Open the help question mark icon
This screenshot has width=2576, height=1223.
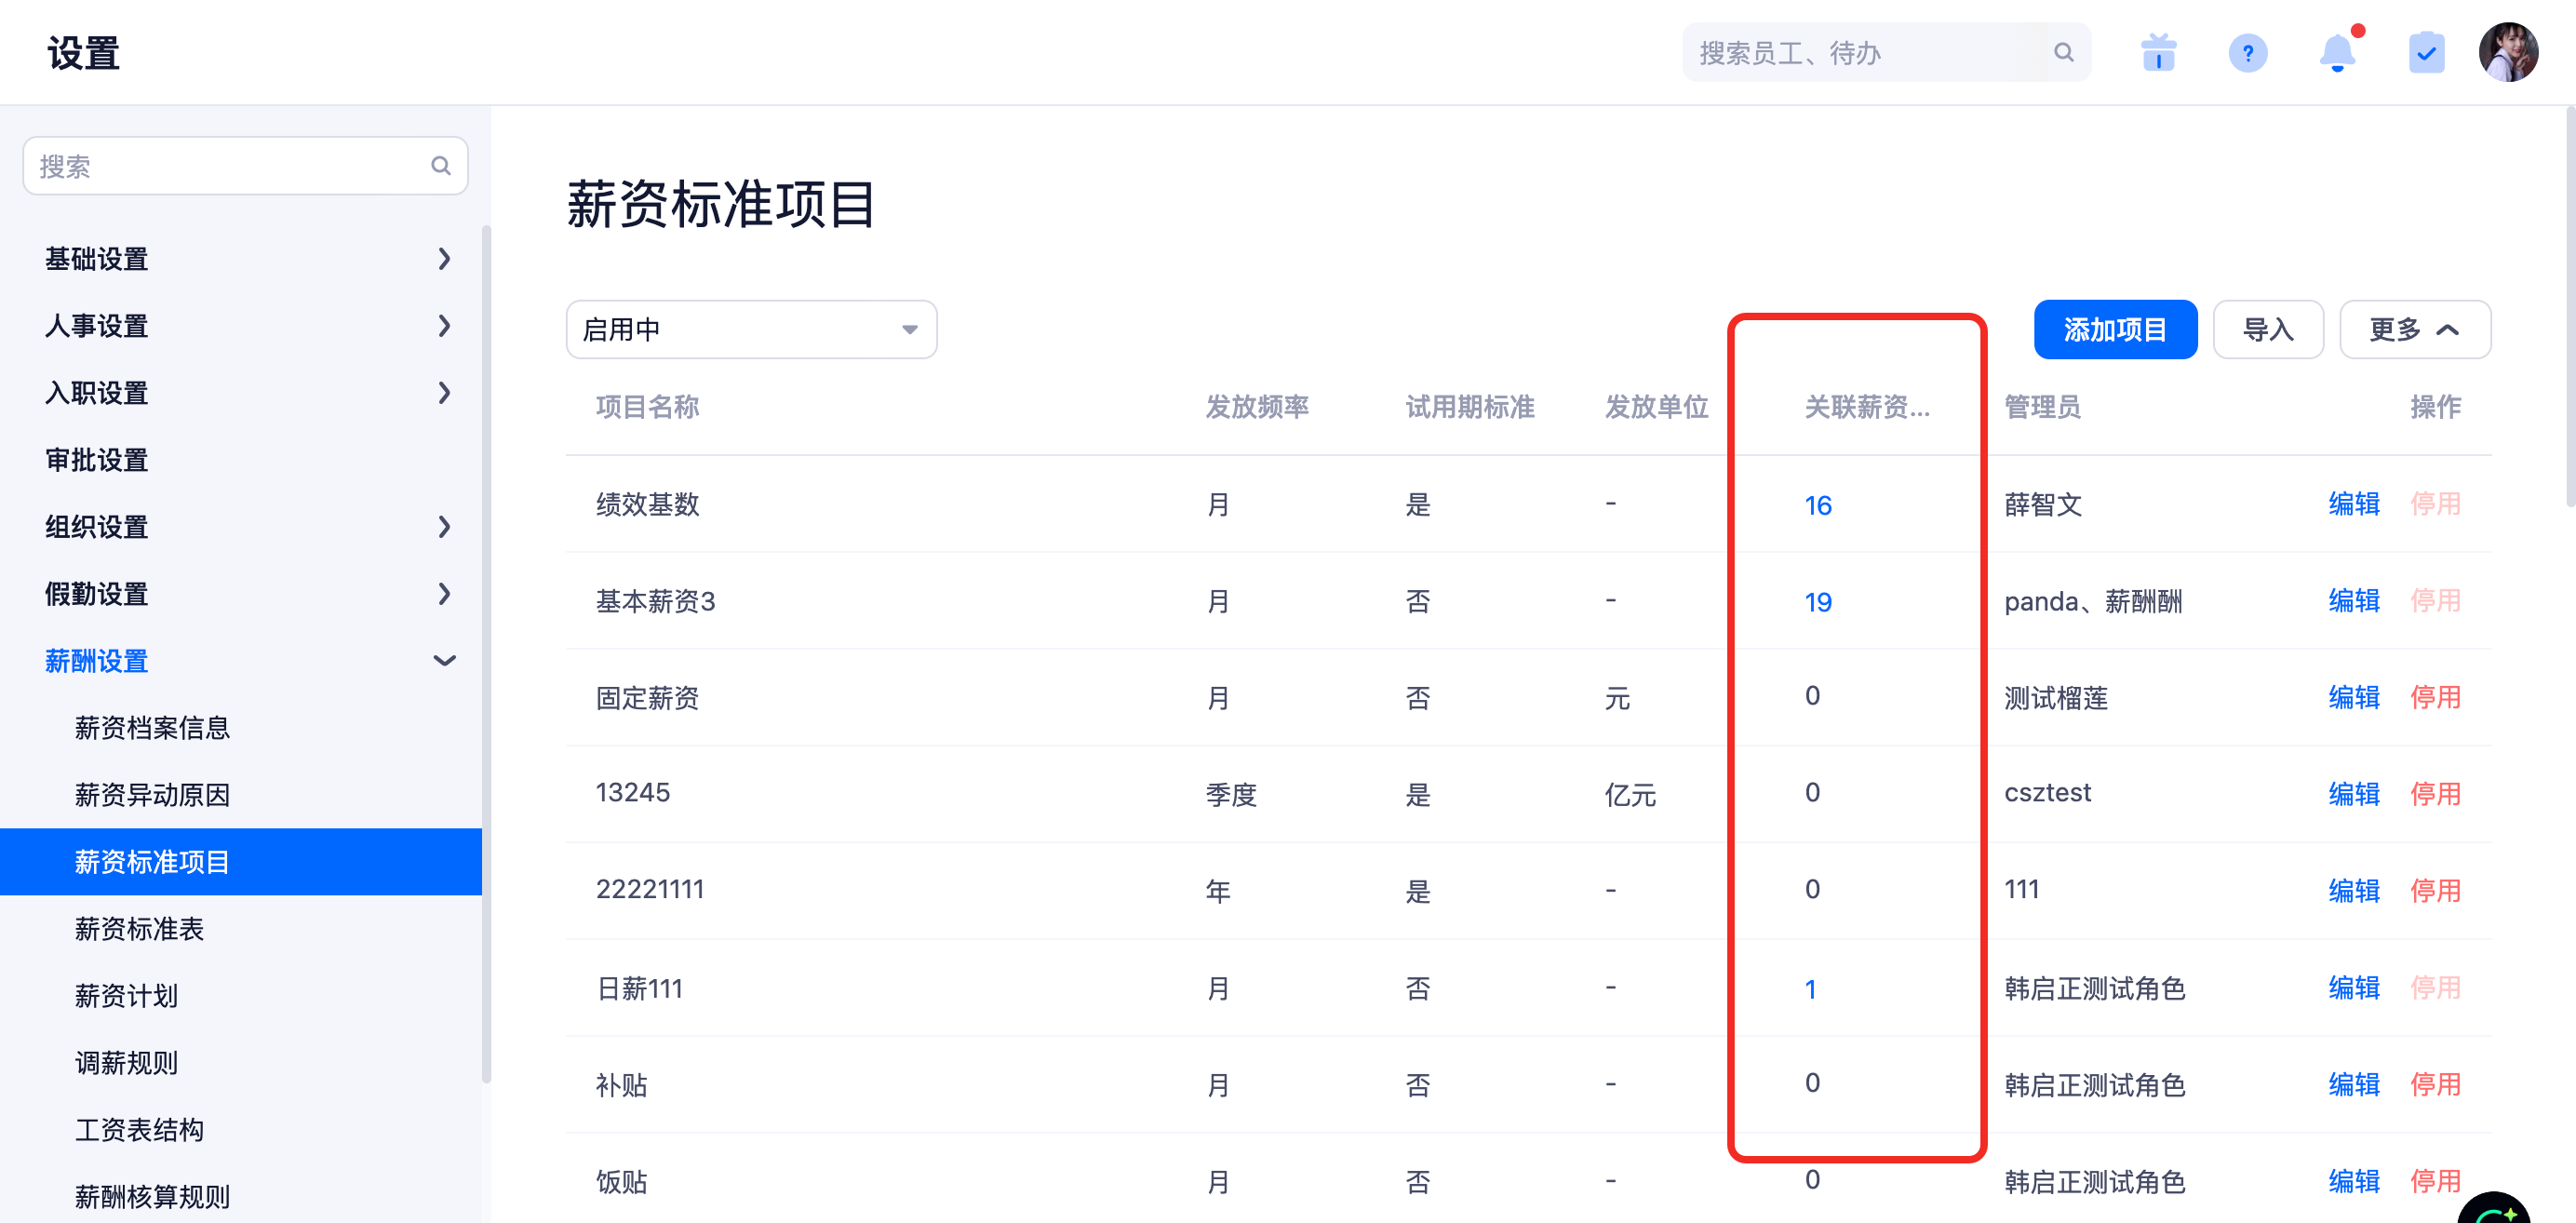2247,53
